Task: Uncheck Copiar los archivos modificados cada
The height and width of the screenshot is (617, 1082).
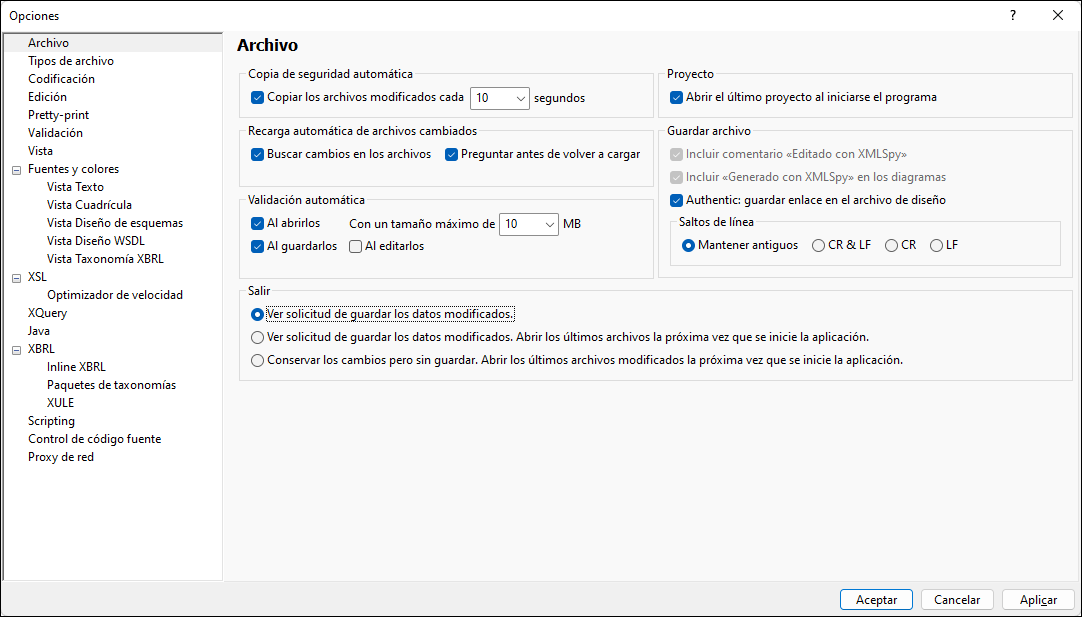Action: tap(257, 98)
